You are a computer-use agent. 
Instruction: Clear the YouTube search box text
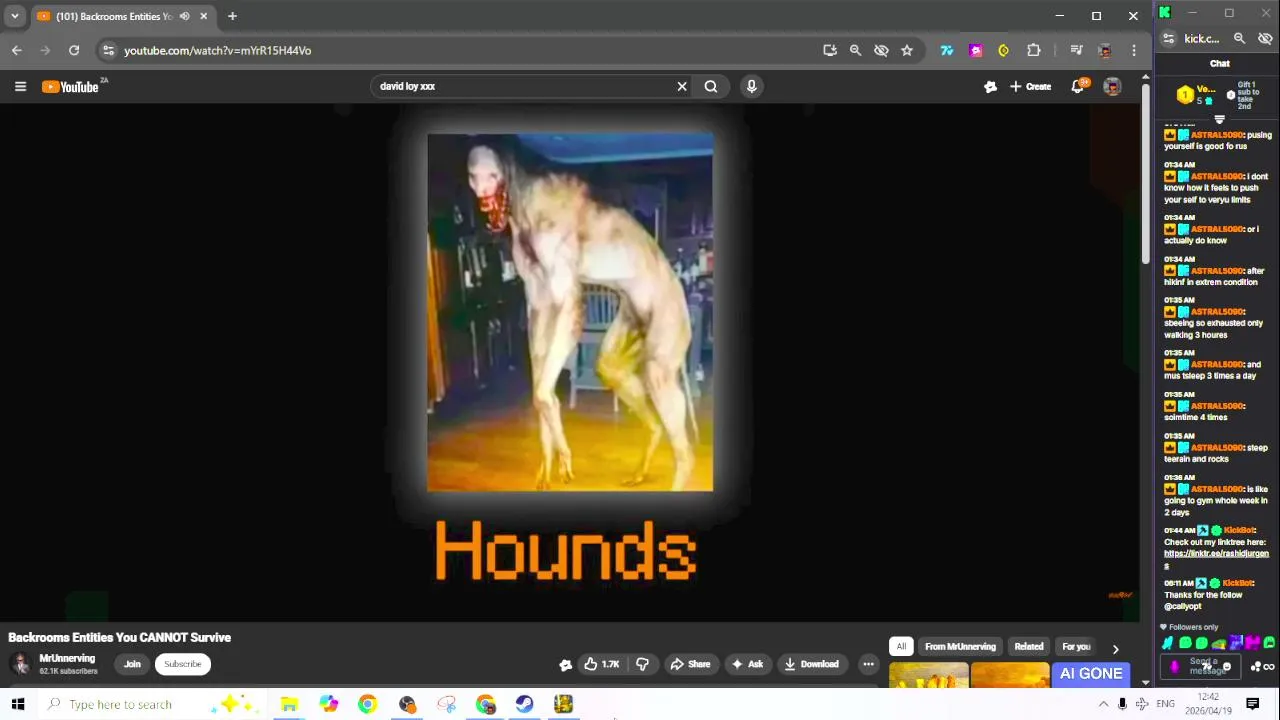[x=682, y=86]
